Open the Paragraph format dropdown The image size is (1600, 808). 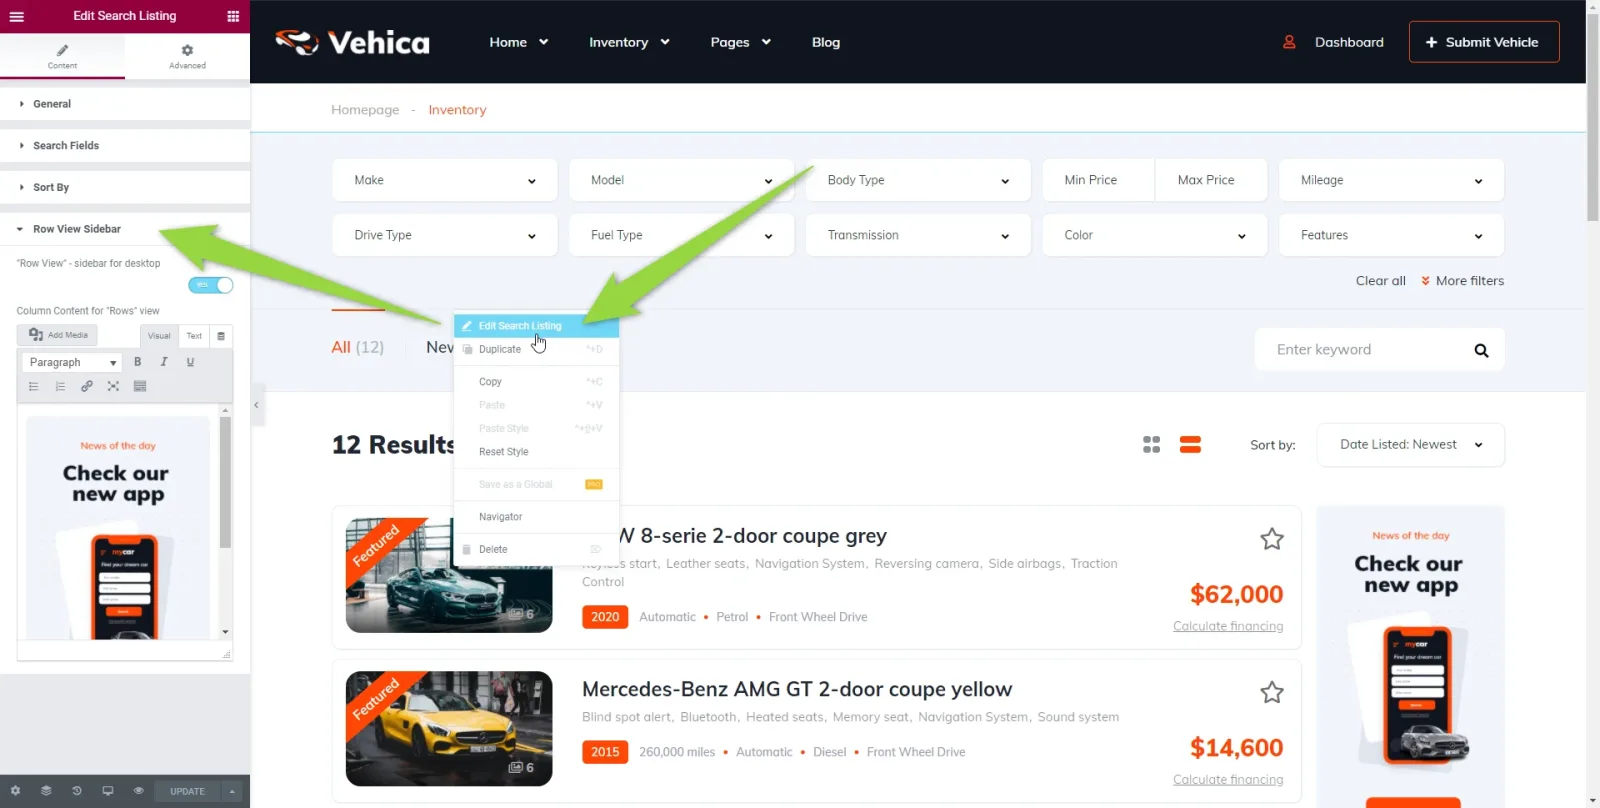point(72,362)
